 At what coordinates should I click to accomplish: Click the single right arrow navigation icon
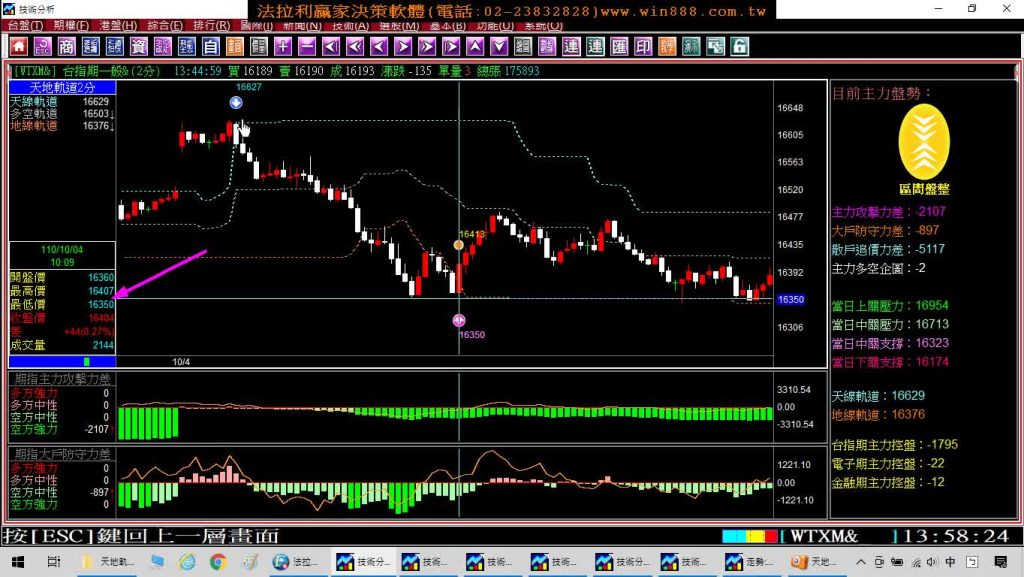click(403, 46)
